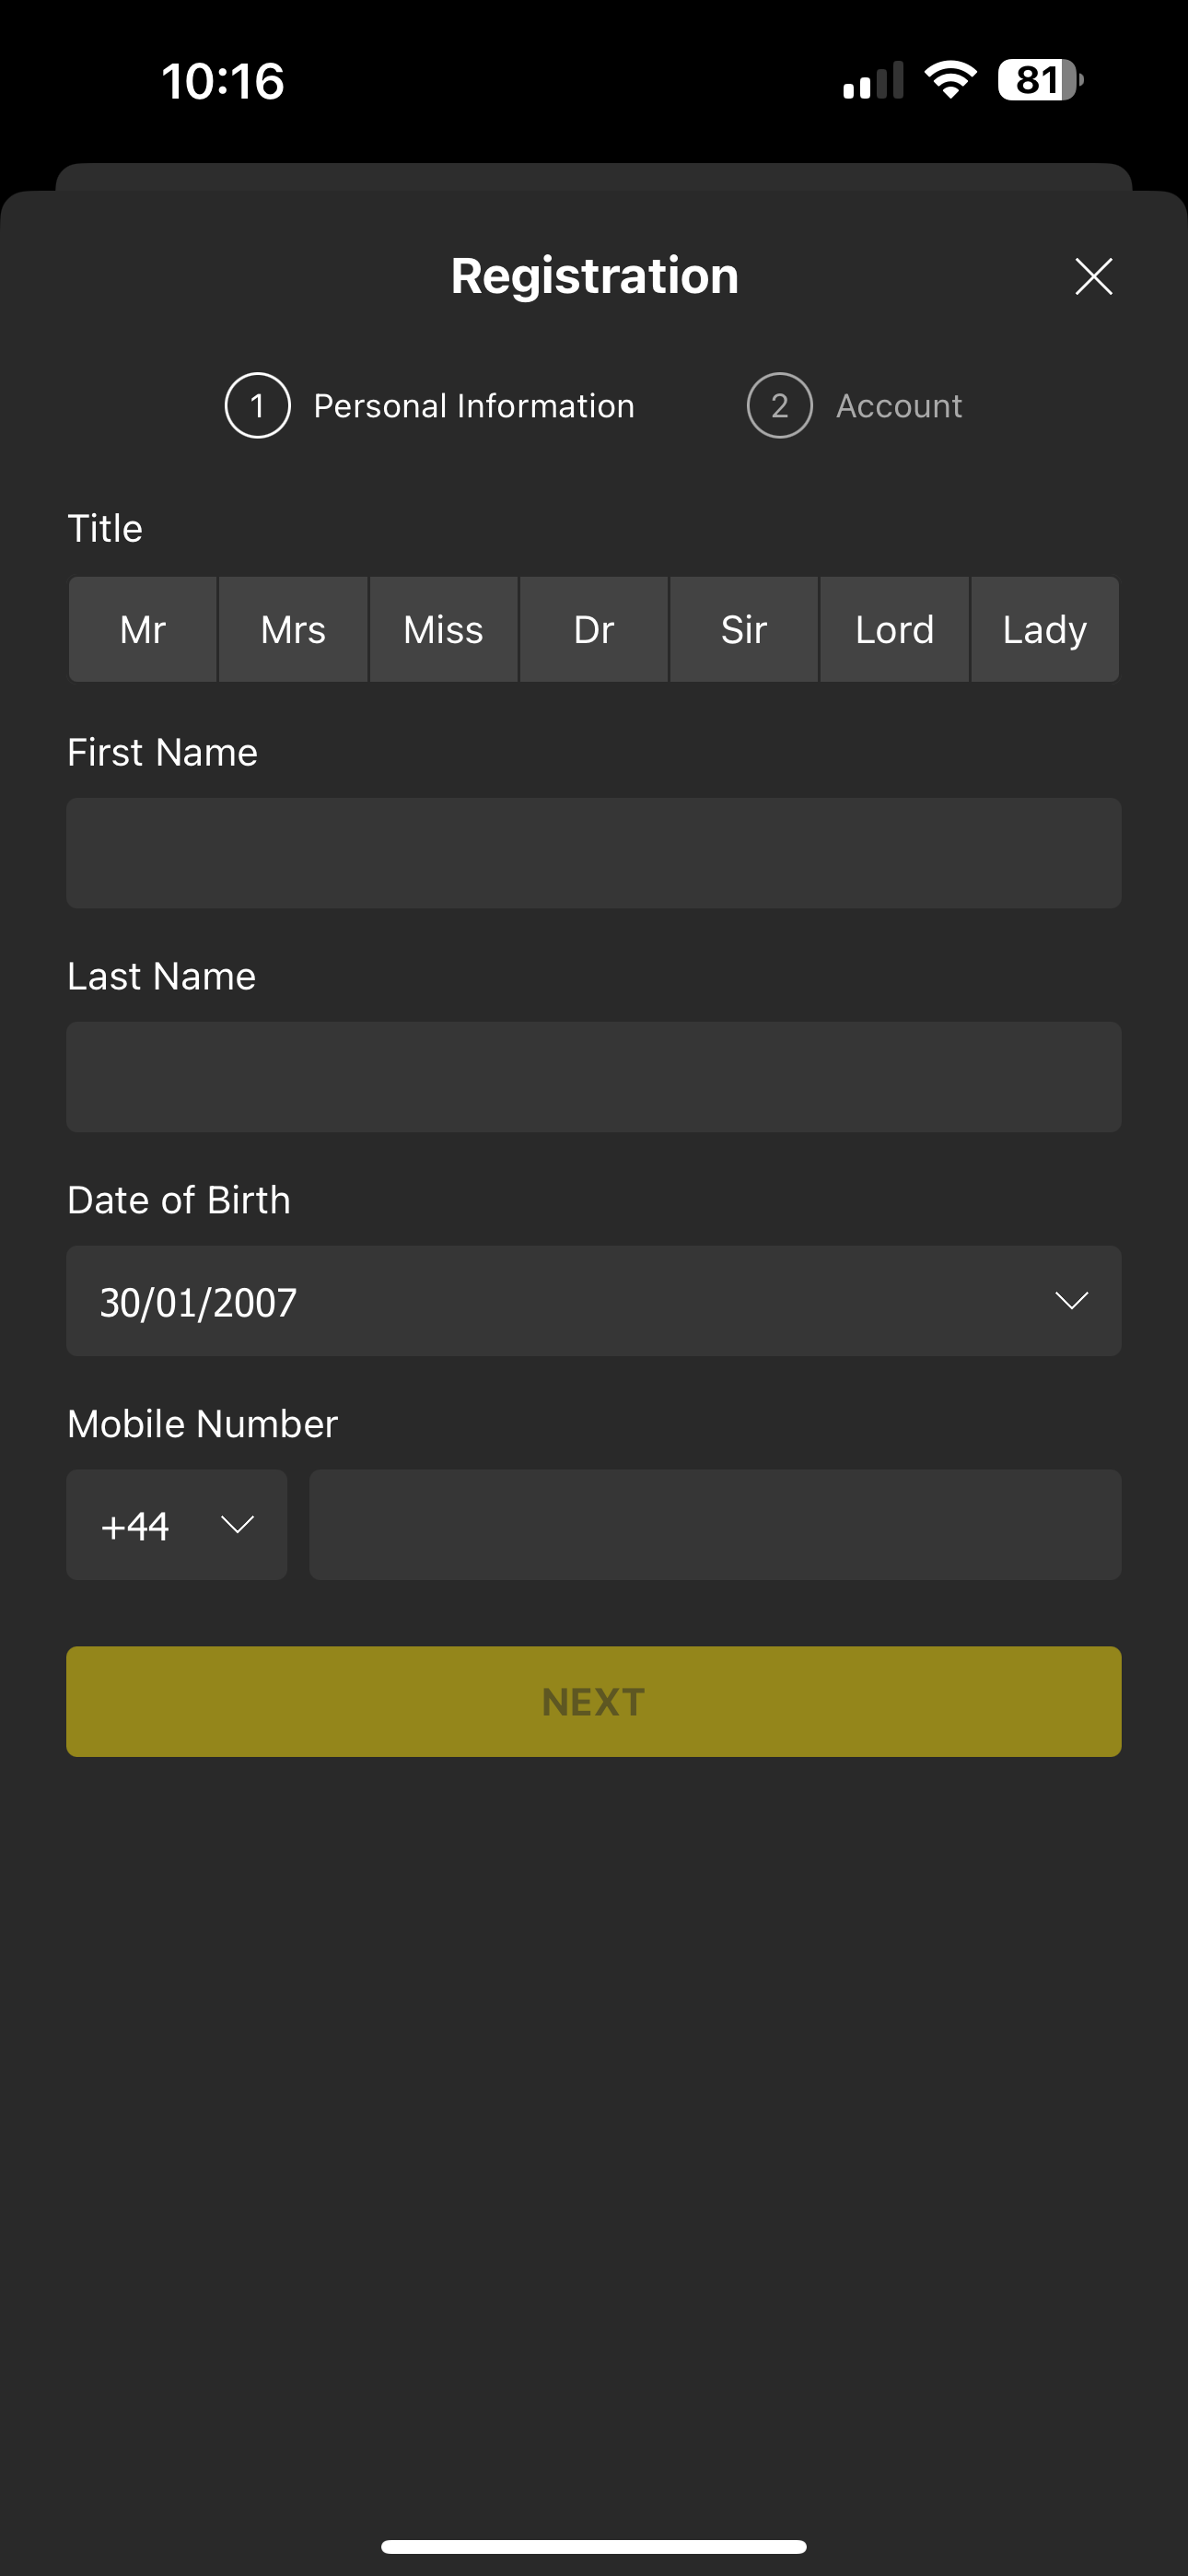Click the step 1 circle indicator
The width and height of the screenshot is (1188, 2576).
point(257,405)
